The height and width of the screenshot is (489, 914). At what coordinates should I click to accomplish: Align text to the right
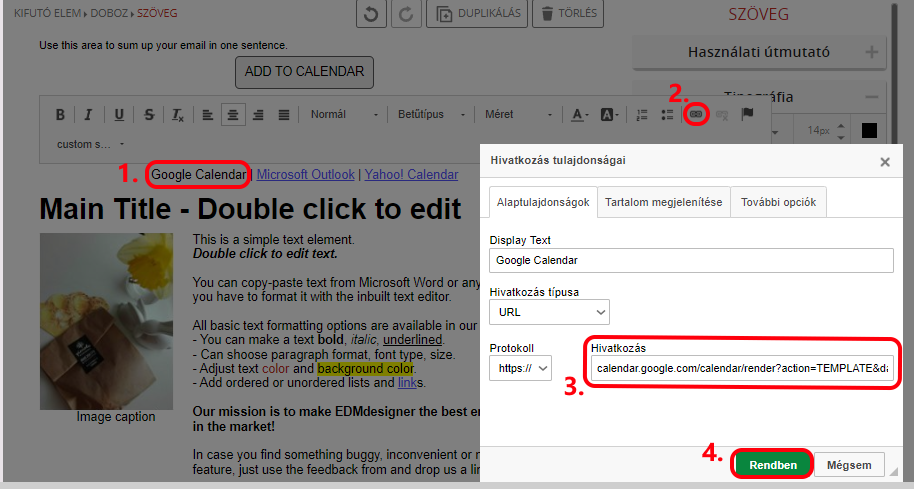point(258,115)
